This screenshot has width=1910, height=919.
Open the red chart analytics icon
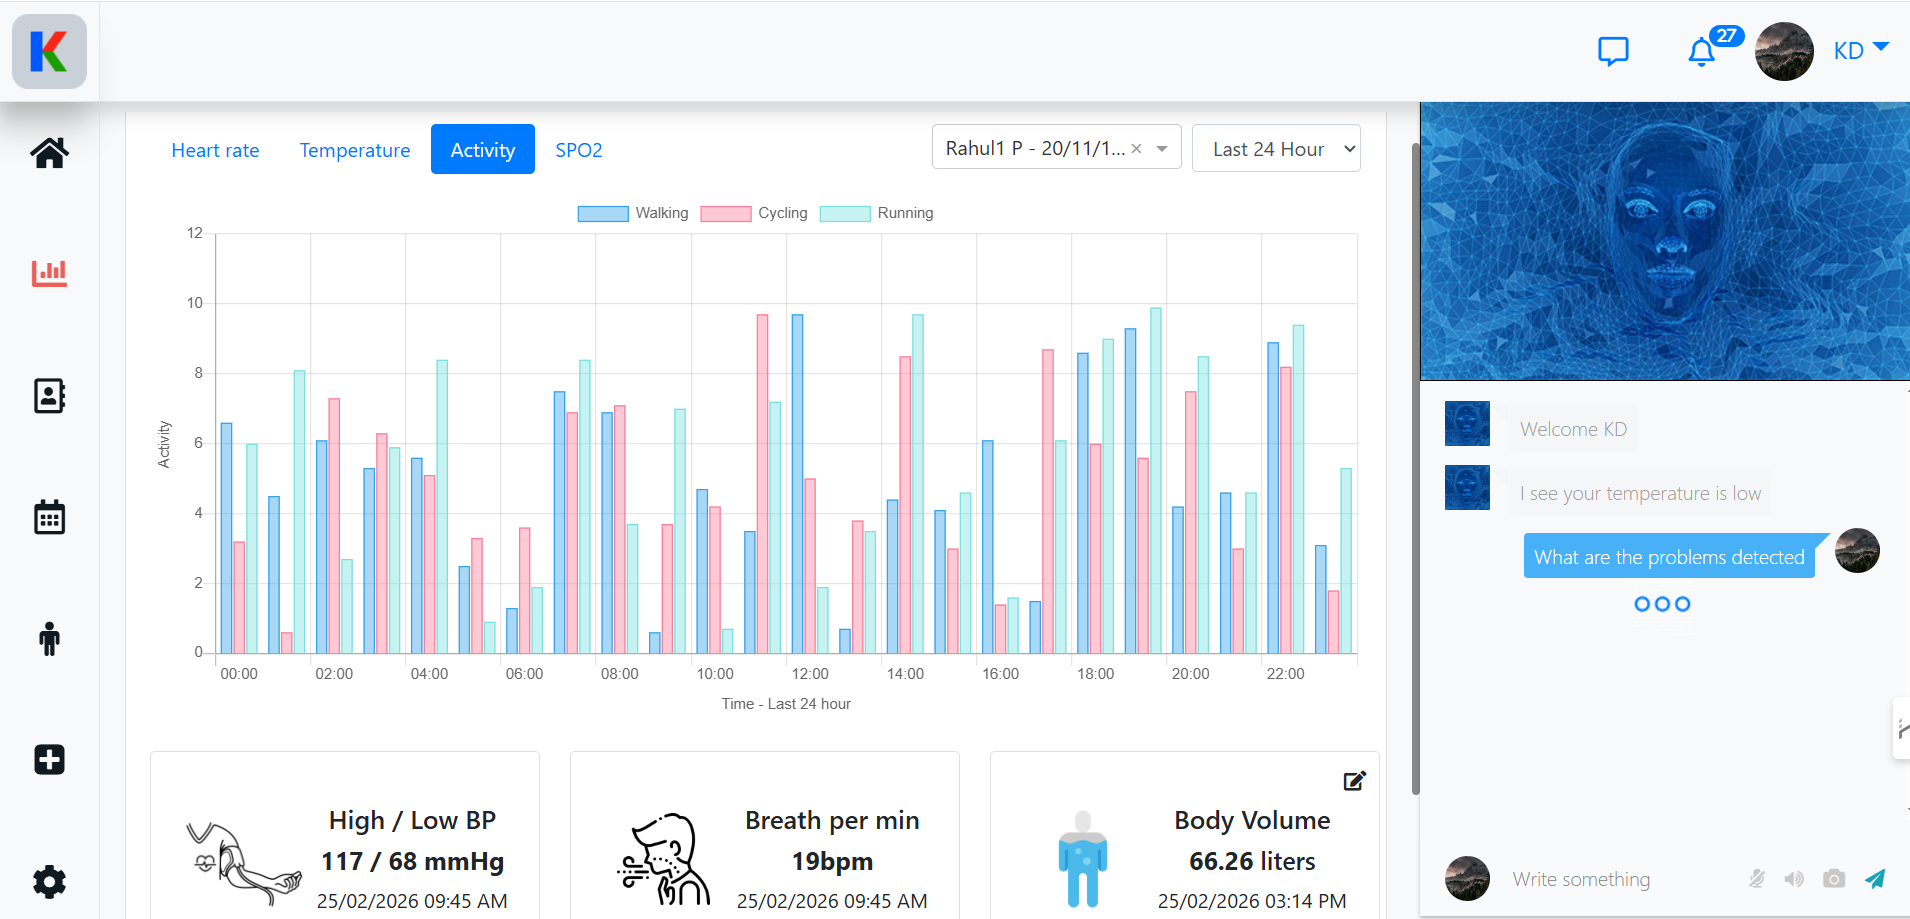49,273
